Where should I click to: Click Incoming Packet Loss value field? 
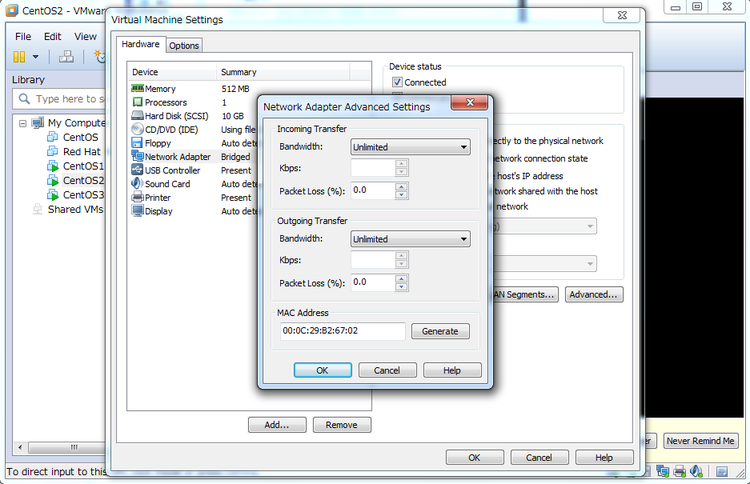373,190
